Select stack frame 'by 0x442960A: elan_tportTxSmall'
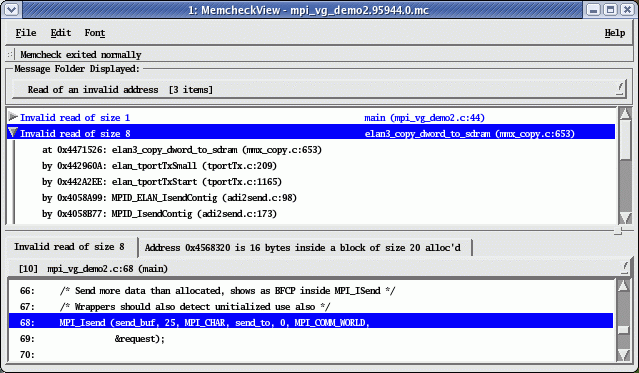639x373 pixels. (159, 166)
